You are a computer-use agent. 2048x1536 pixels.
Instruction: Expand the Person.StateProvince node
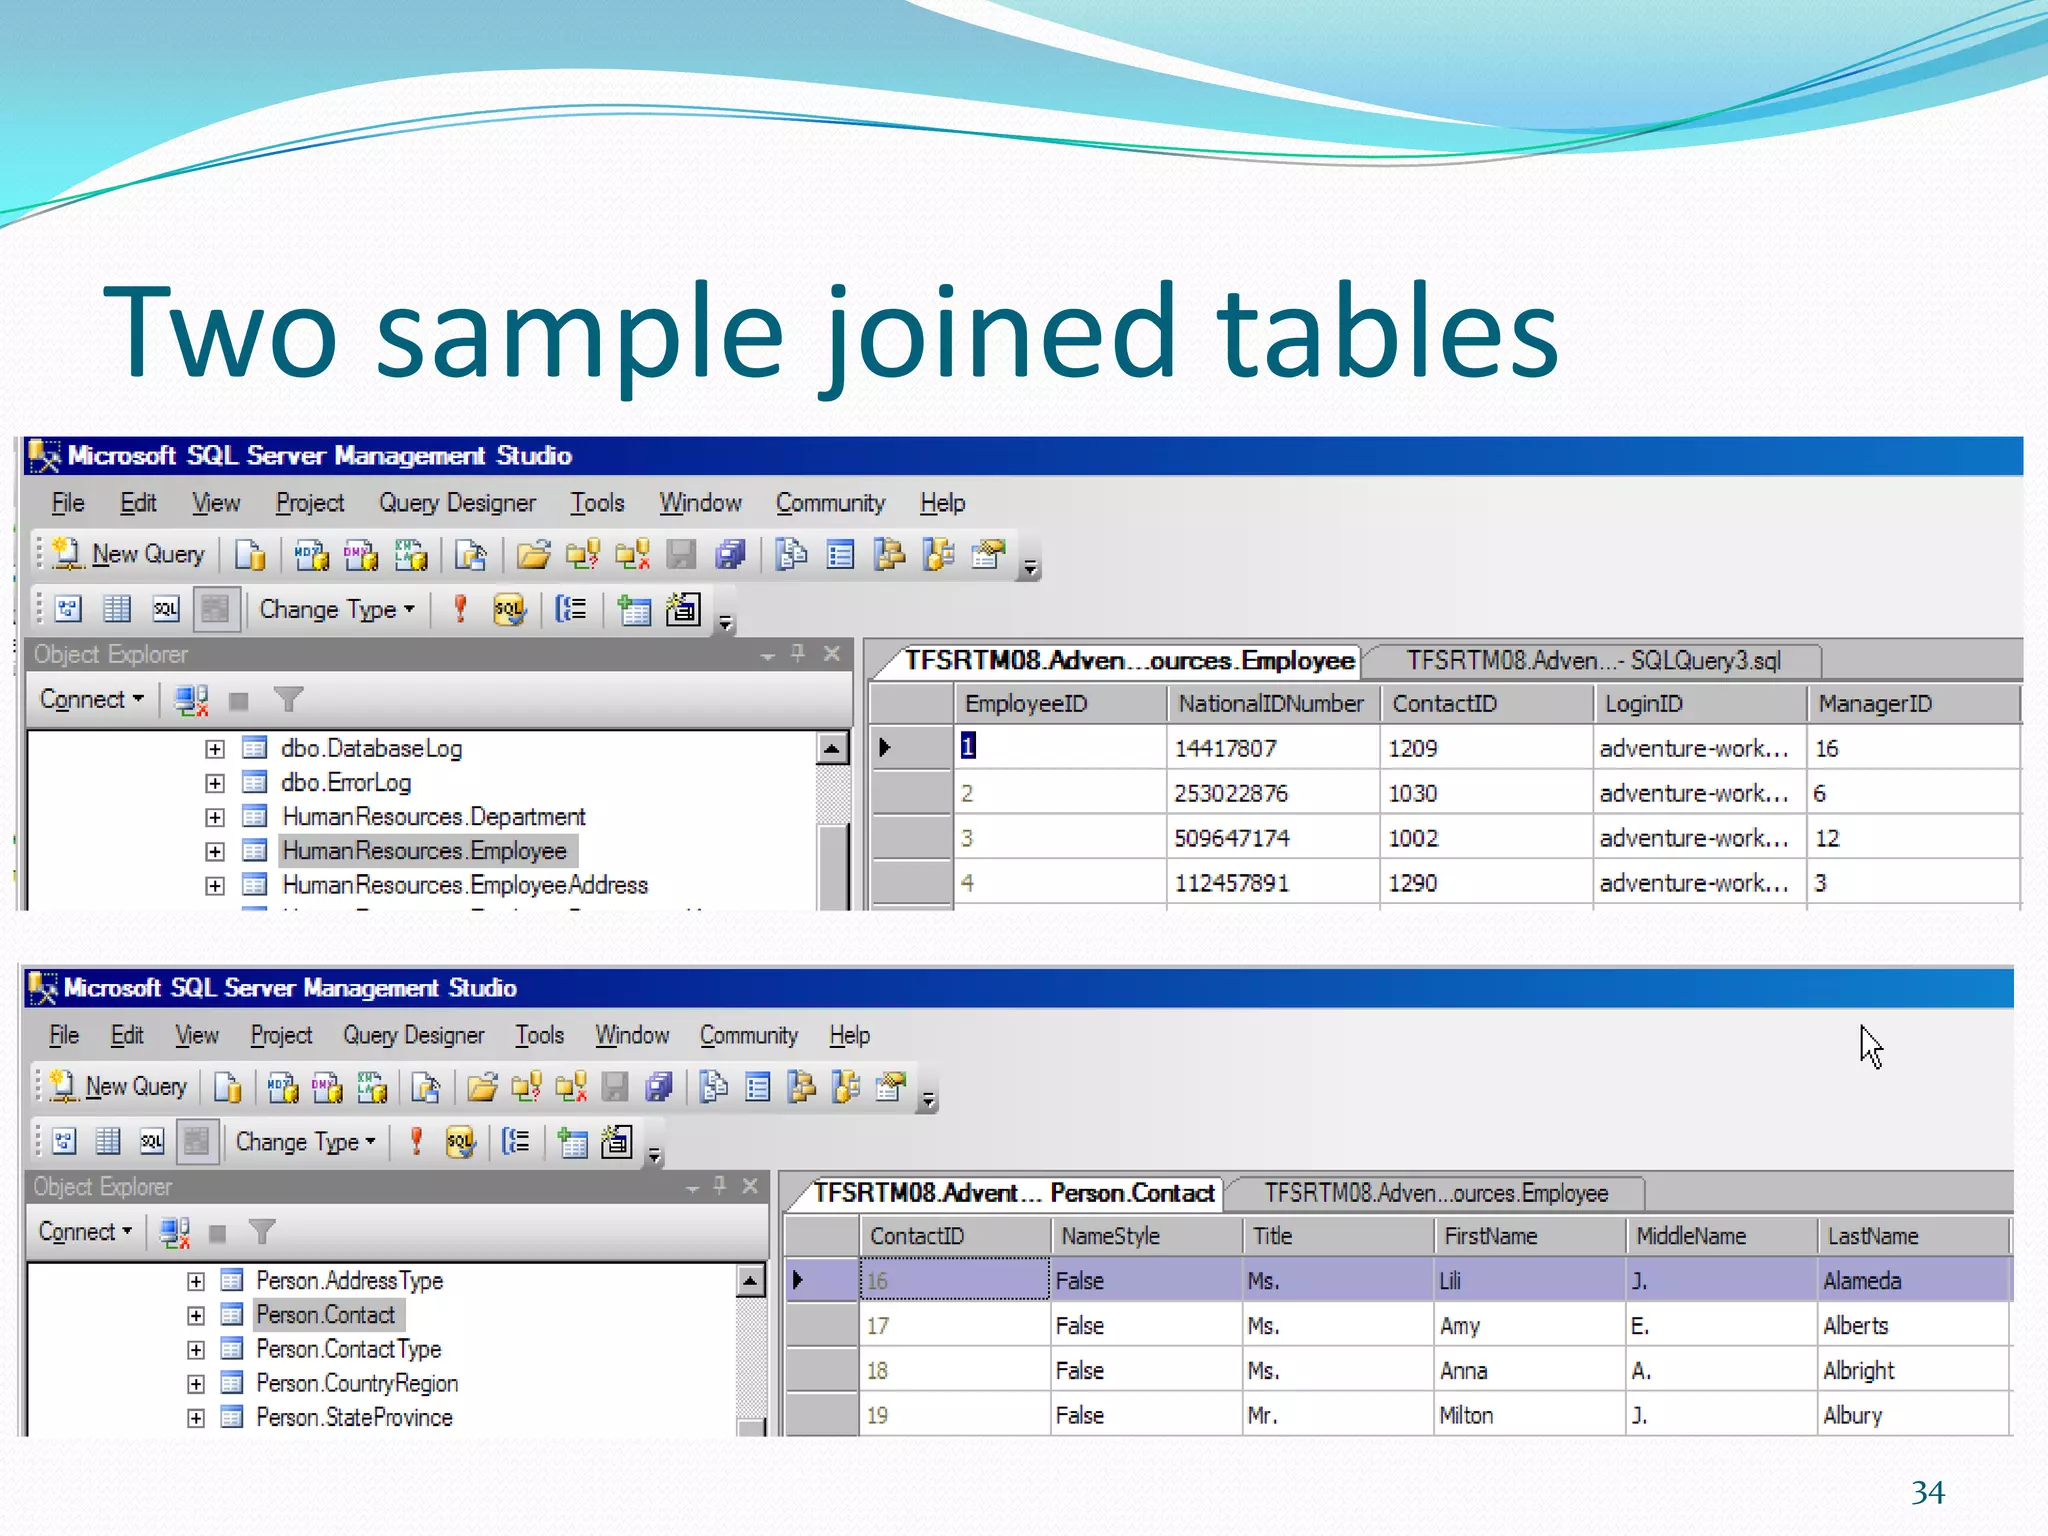coord(196,1418)
